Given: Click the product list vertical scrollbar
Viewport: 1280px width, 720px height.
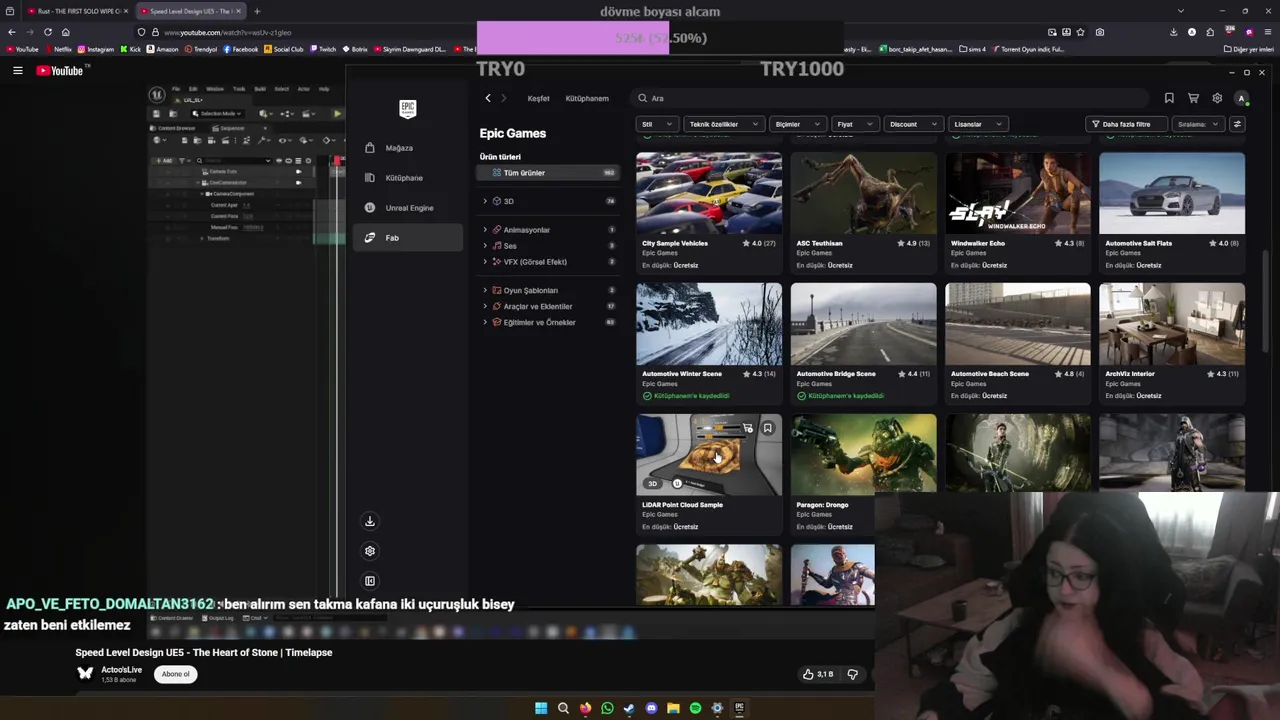Looking at the screenshot, I should tap(1267, 300).
